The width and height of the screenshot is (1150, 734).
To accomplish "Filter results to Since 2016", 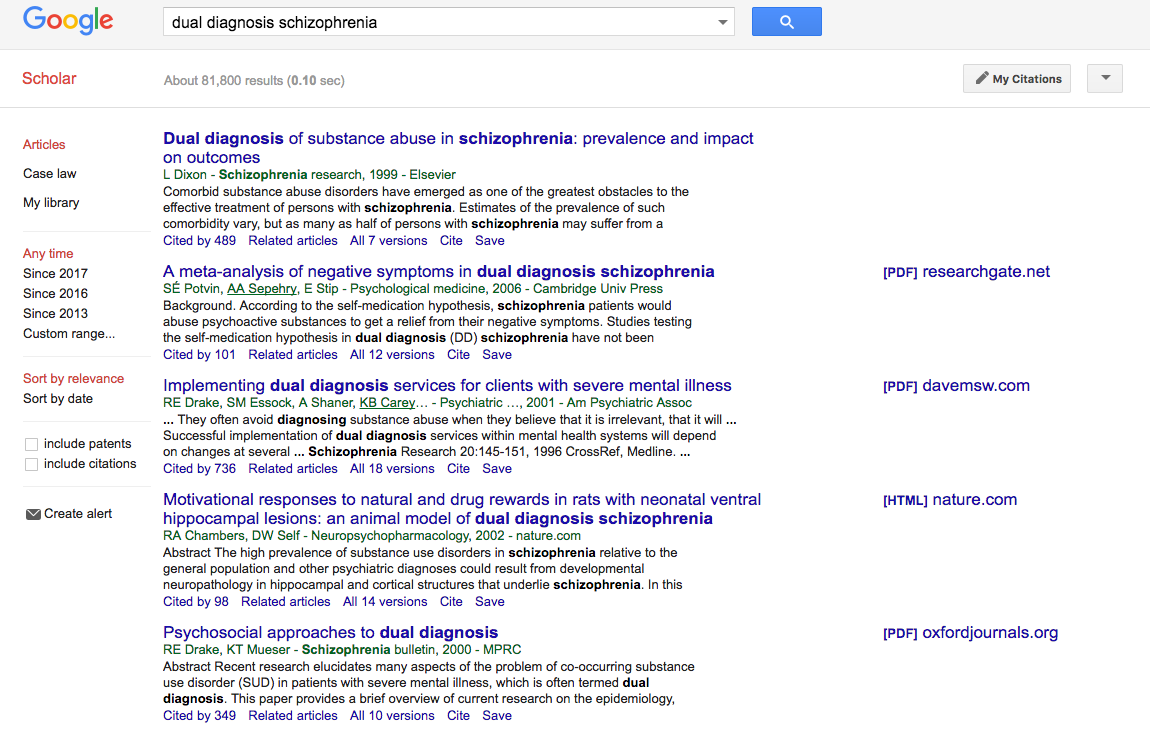I will [x=55, y=294].
